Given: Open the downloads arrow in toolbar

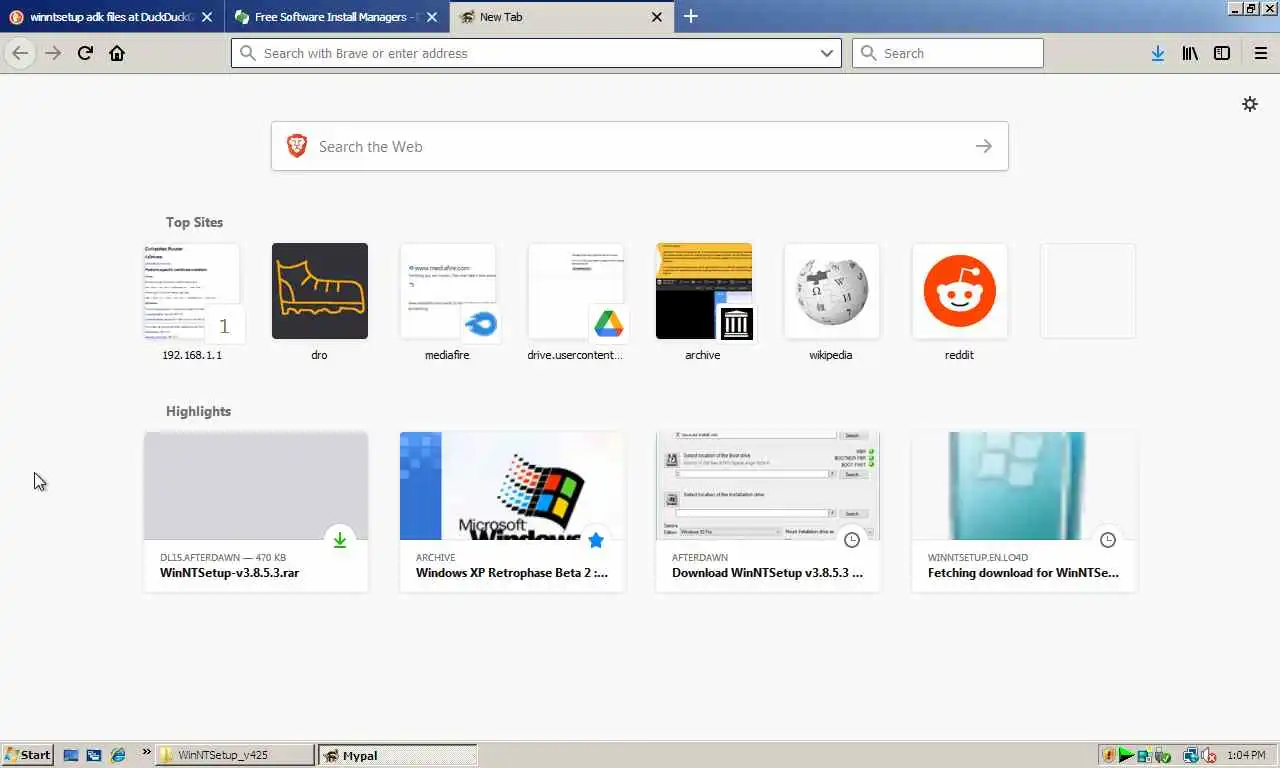Looking at the screenshot, I should (x=1157, y=53).
